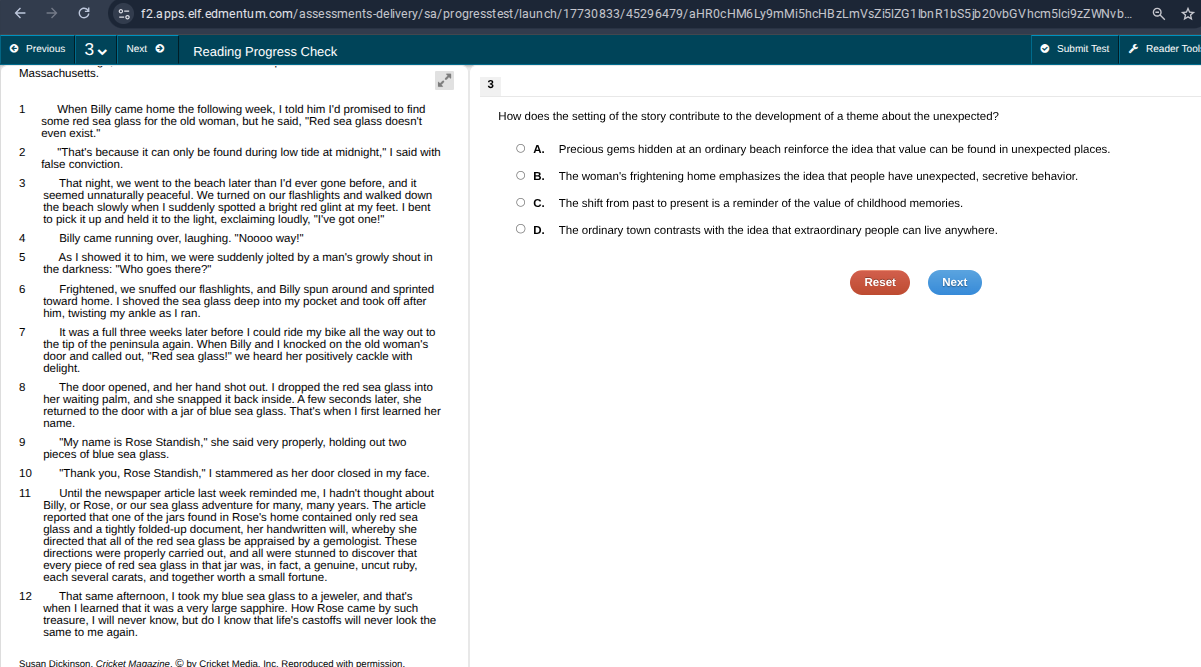Click the browser forward arrow
The height and width of the screenshot is (667, 1201).
click(52, 14)
